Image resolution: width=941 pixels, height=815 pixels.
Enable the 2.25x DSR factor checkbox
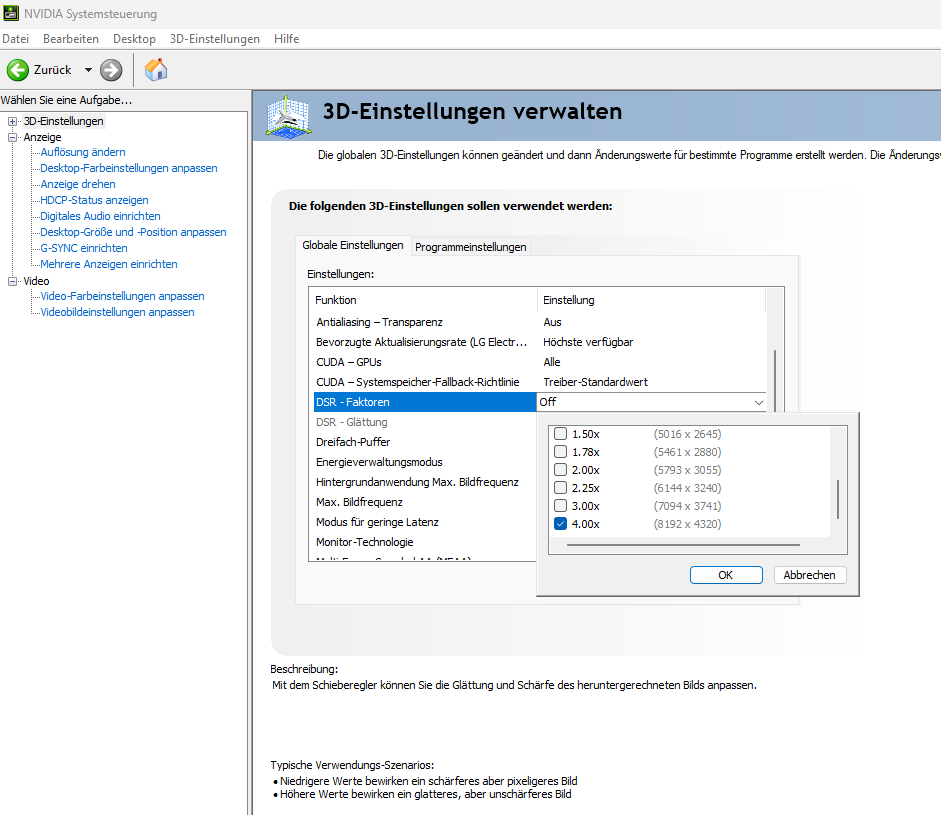click(560, 487)
